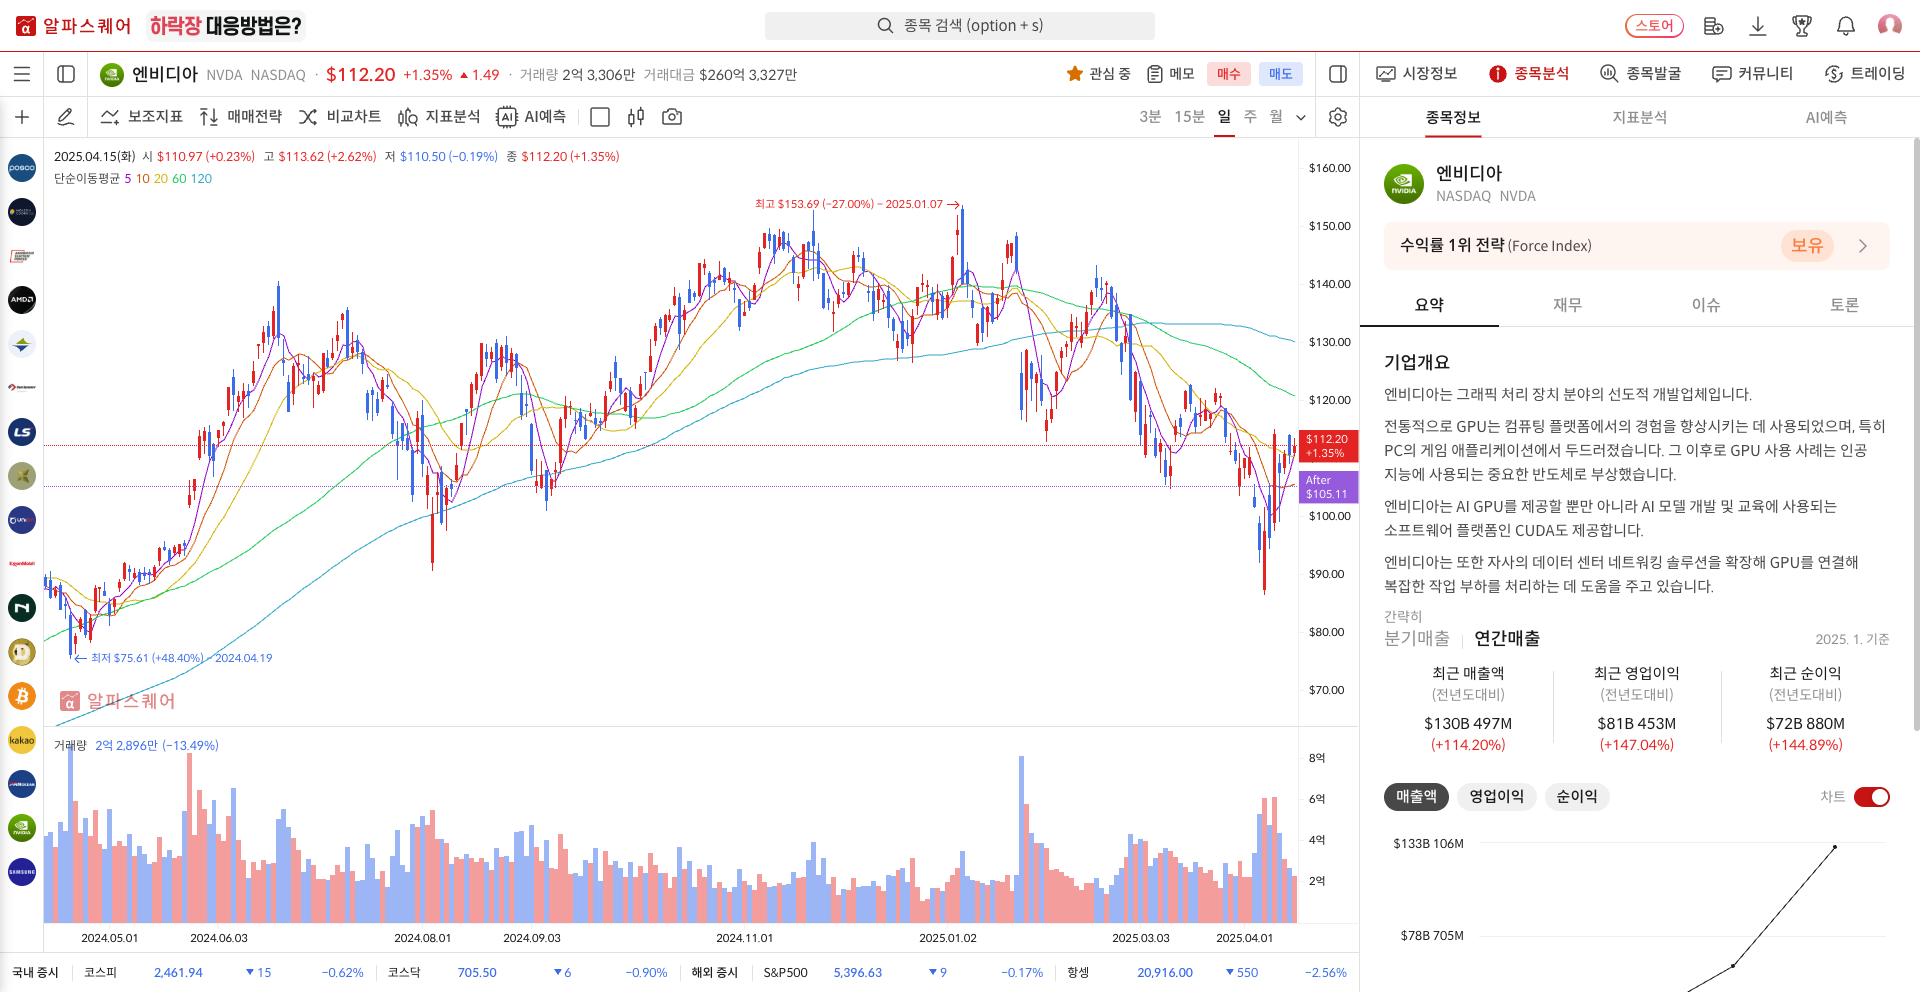1920x992 pixels.
Task: Select Kakao in watchlist sidebar
Action: click(22, 740)
